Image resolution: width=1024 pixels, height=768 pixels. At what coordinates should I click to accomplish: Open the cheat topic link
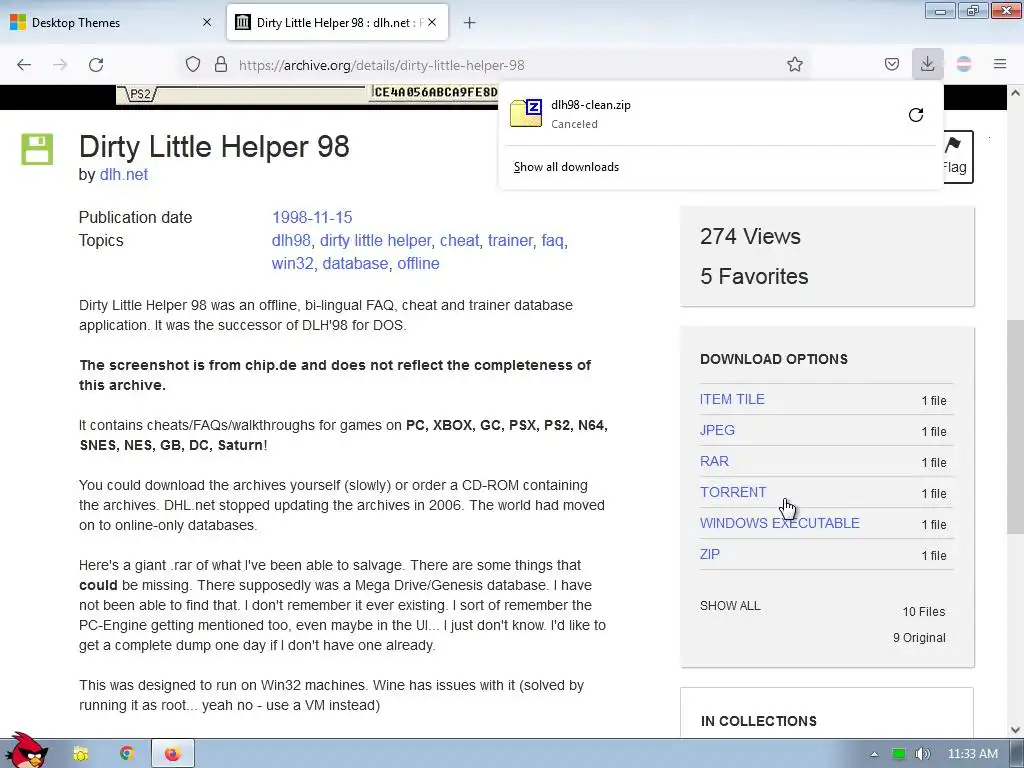pyautogui.click(x=459, y=240)
